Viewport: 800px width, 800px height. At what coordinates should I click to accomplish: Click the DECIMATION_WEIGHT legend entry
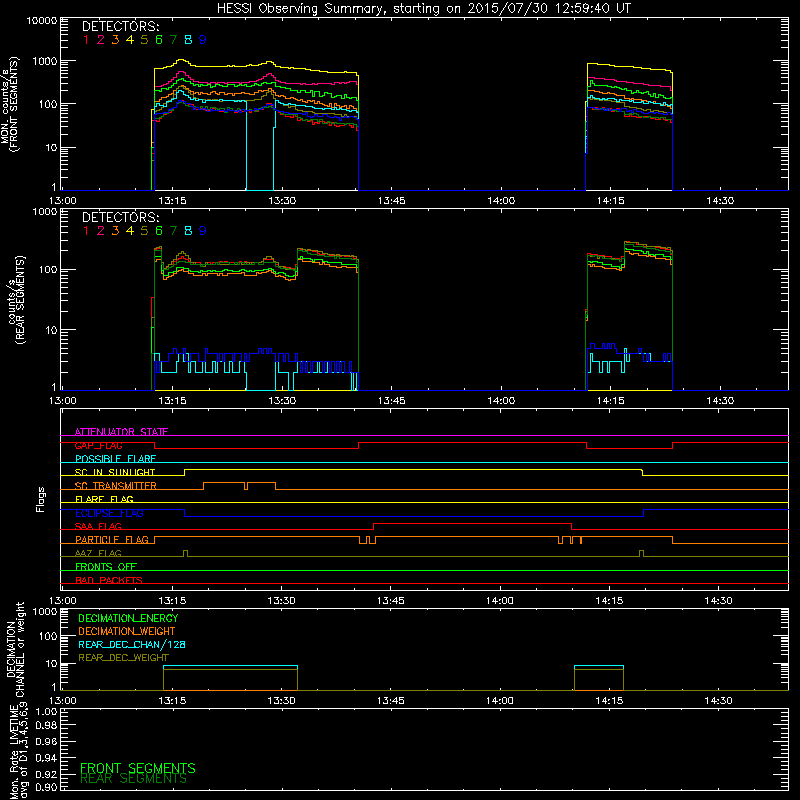(x=127, y=632)
